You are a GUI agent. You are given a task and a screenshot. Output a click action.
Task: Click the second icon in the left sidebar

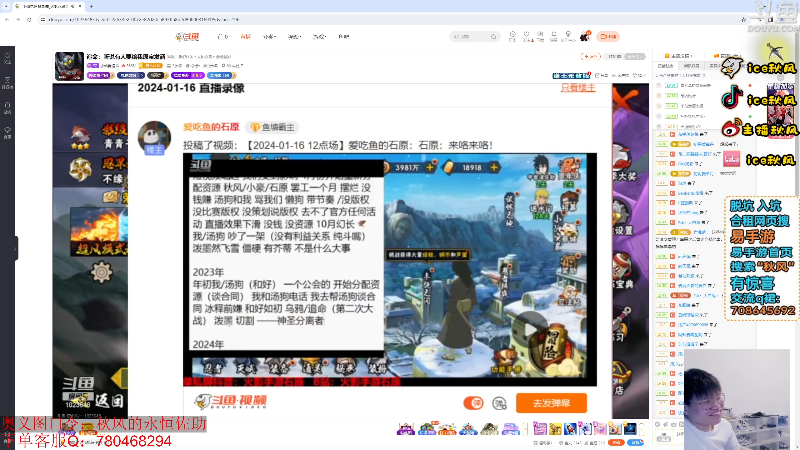(x=7, y=83)
